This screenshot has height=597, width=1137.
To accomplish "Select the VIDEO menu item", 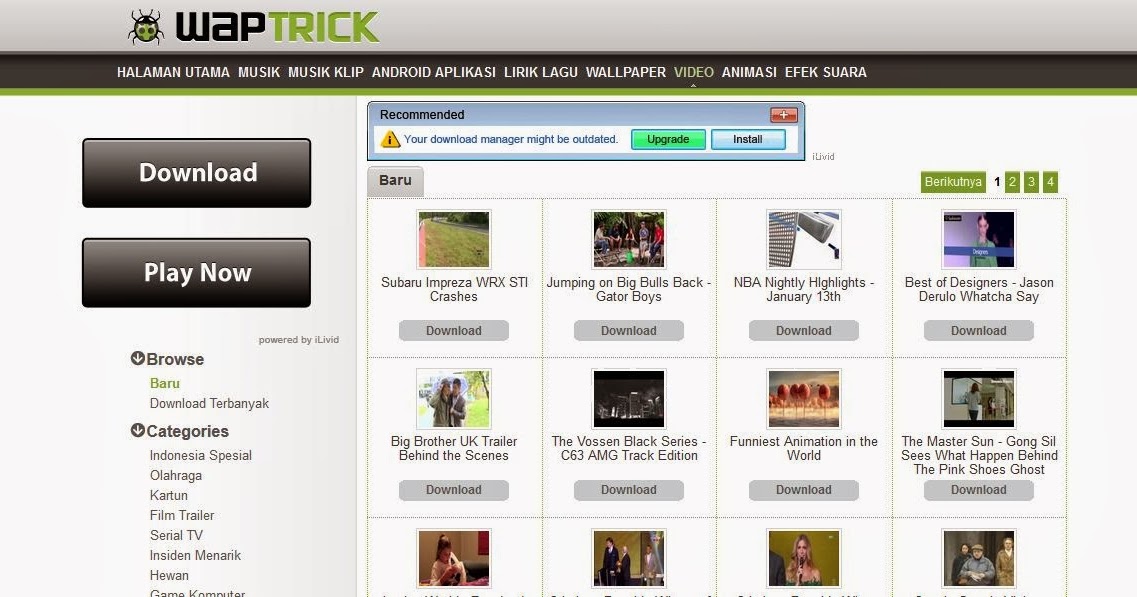I will point(694,73).
